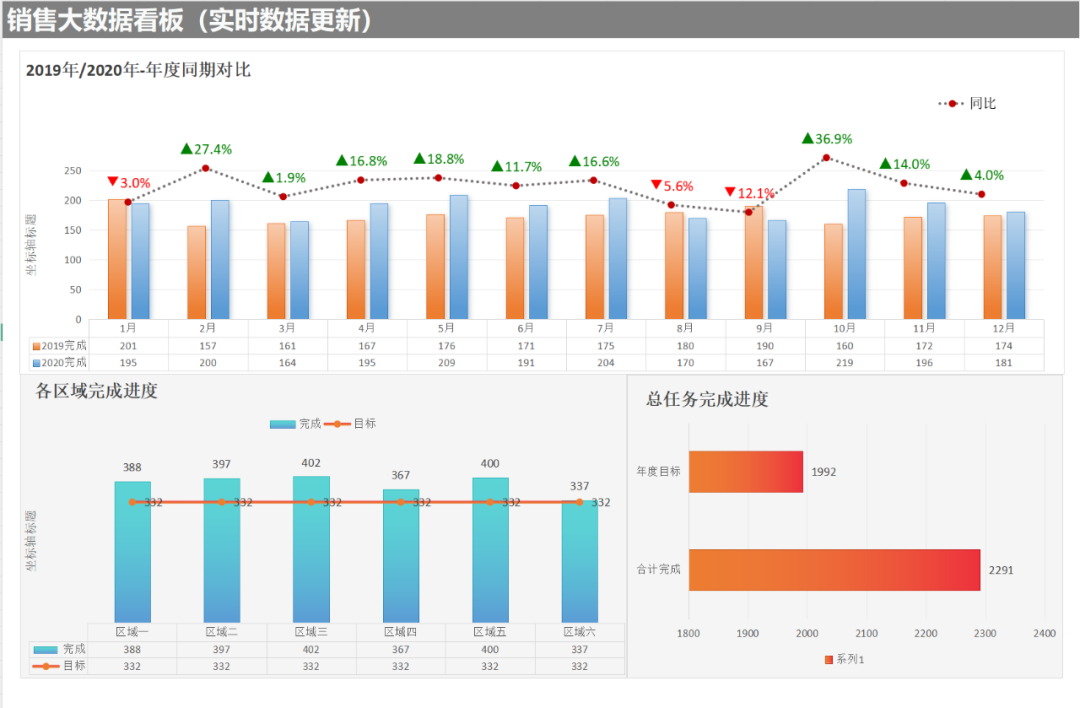Select the green triangle next to 36.9%
Viewport: 1080px width, 708px height.
(x=808, y=138)
